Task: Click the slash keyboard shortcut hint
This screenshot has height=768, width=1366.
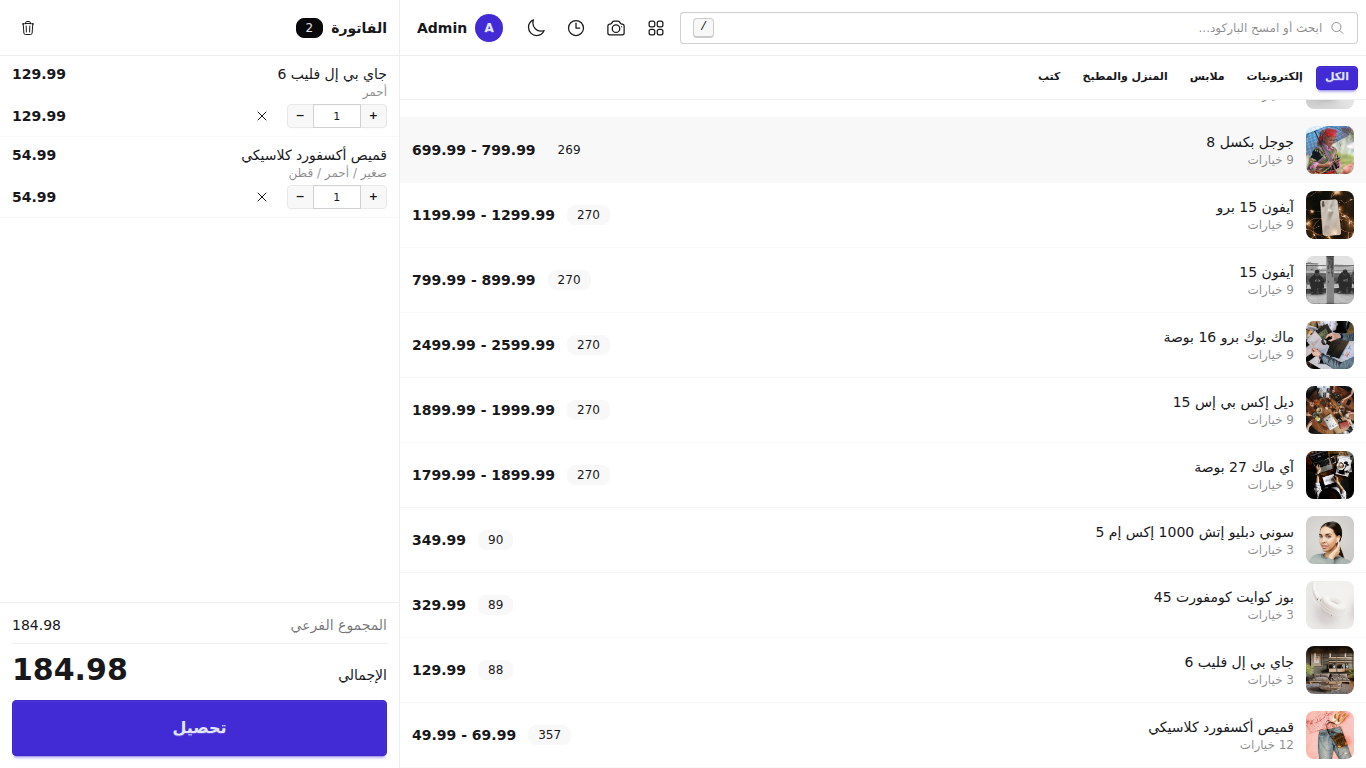Action: [x=703, y=28]
